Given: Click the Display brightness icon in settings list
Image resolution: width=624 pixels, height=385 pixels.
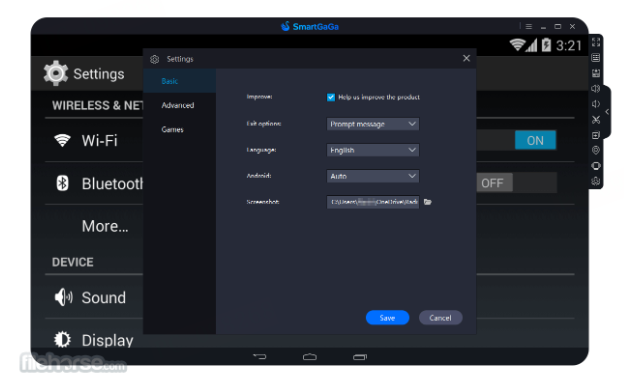Looking at the screenshot, I should pyautogui.click(x=62, y=340).
